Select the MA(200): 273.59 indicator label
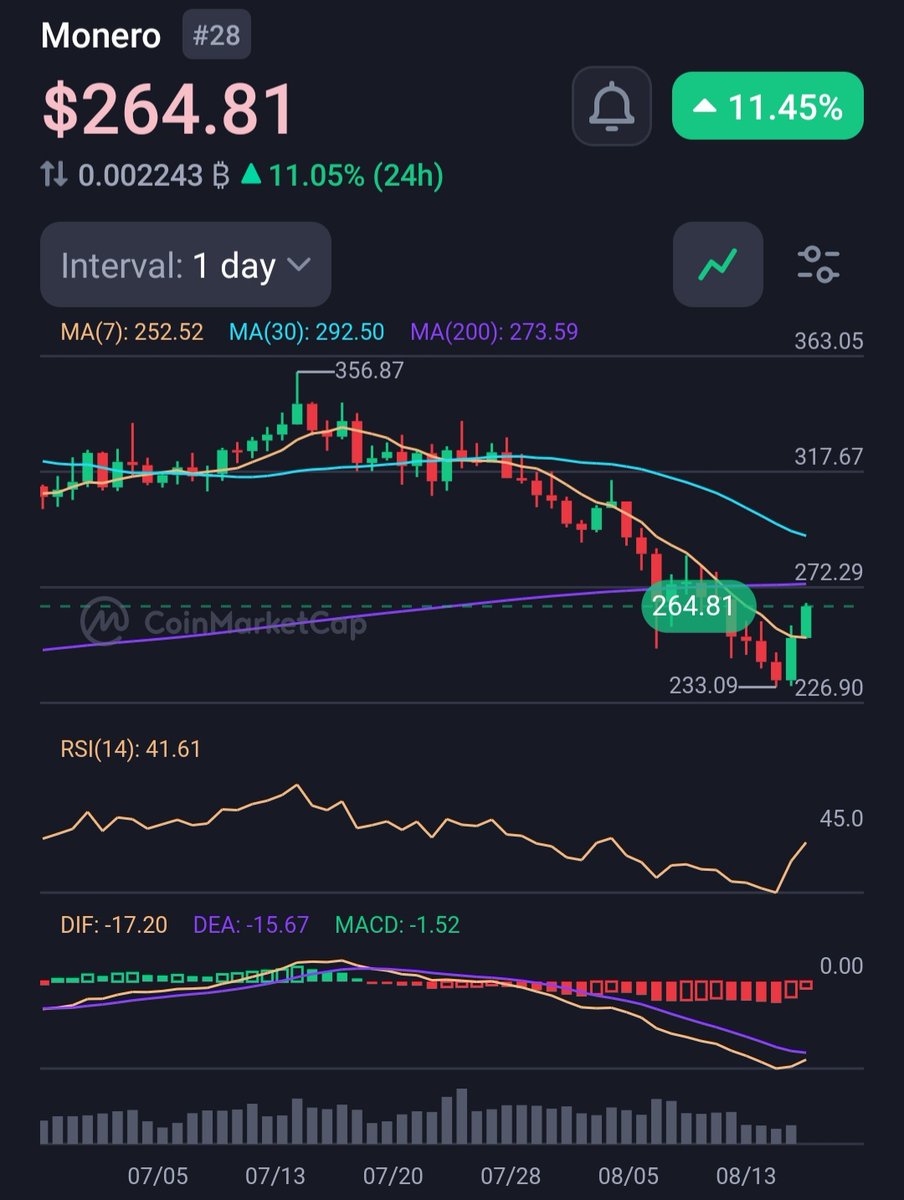This screenshot has width=904, height=1200. 494,332
